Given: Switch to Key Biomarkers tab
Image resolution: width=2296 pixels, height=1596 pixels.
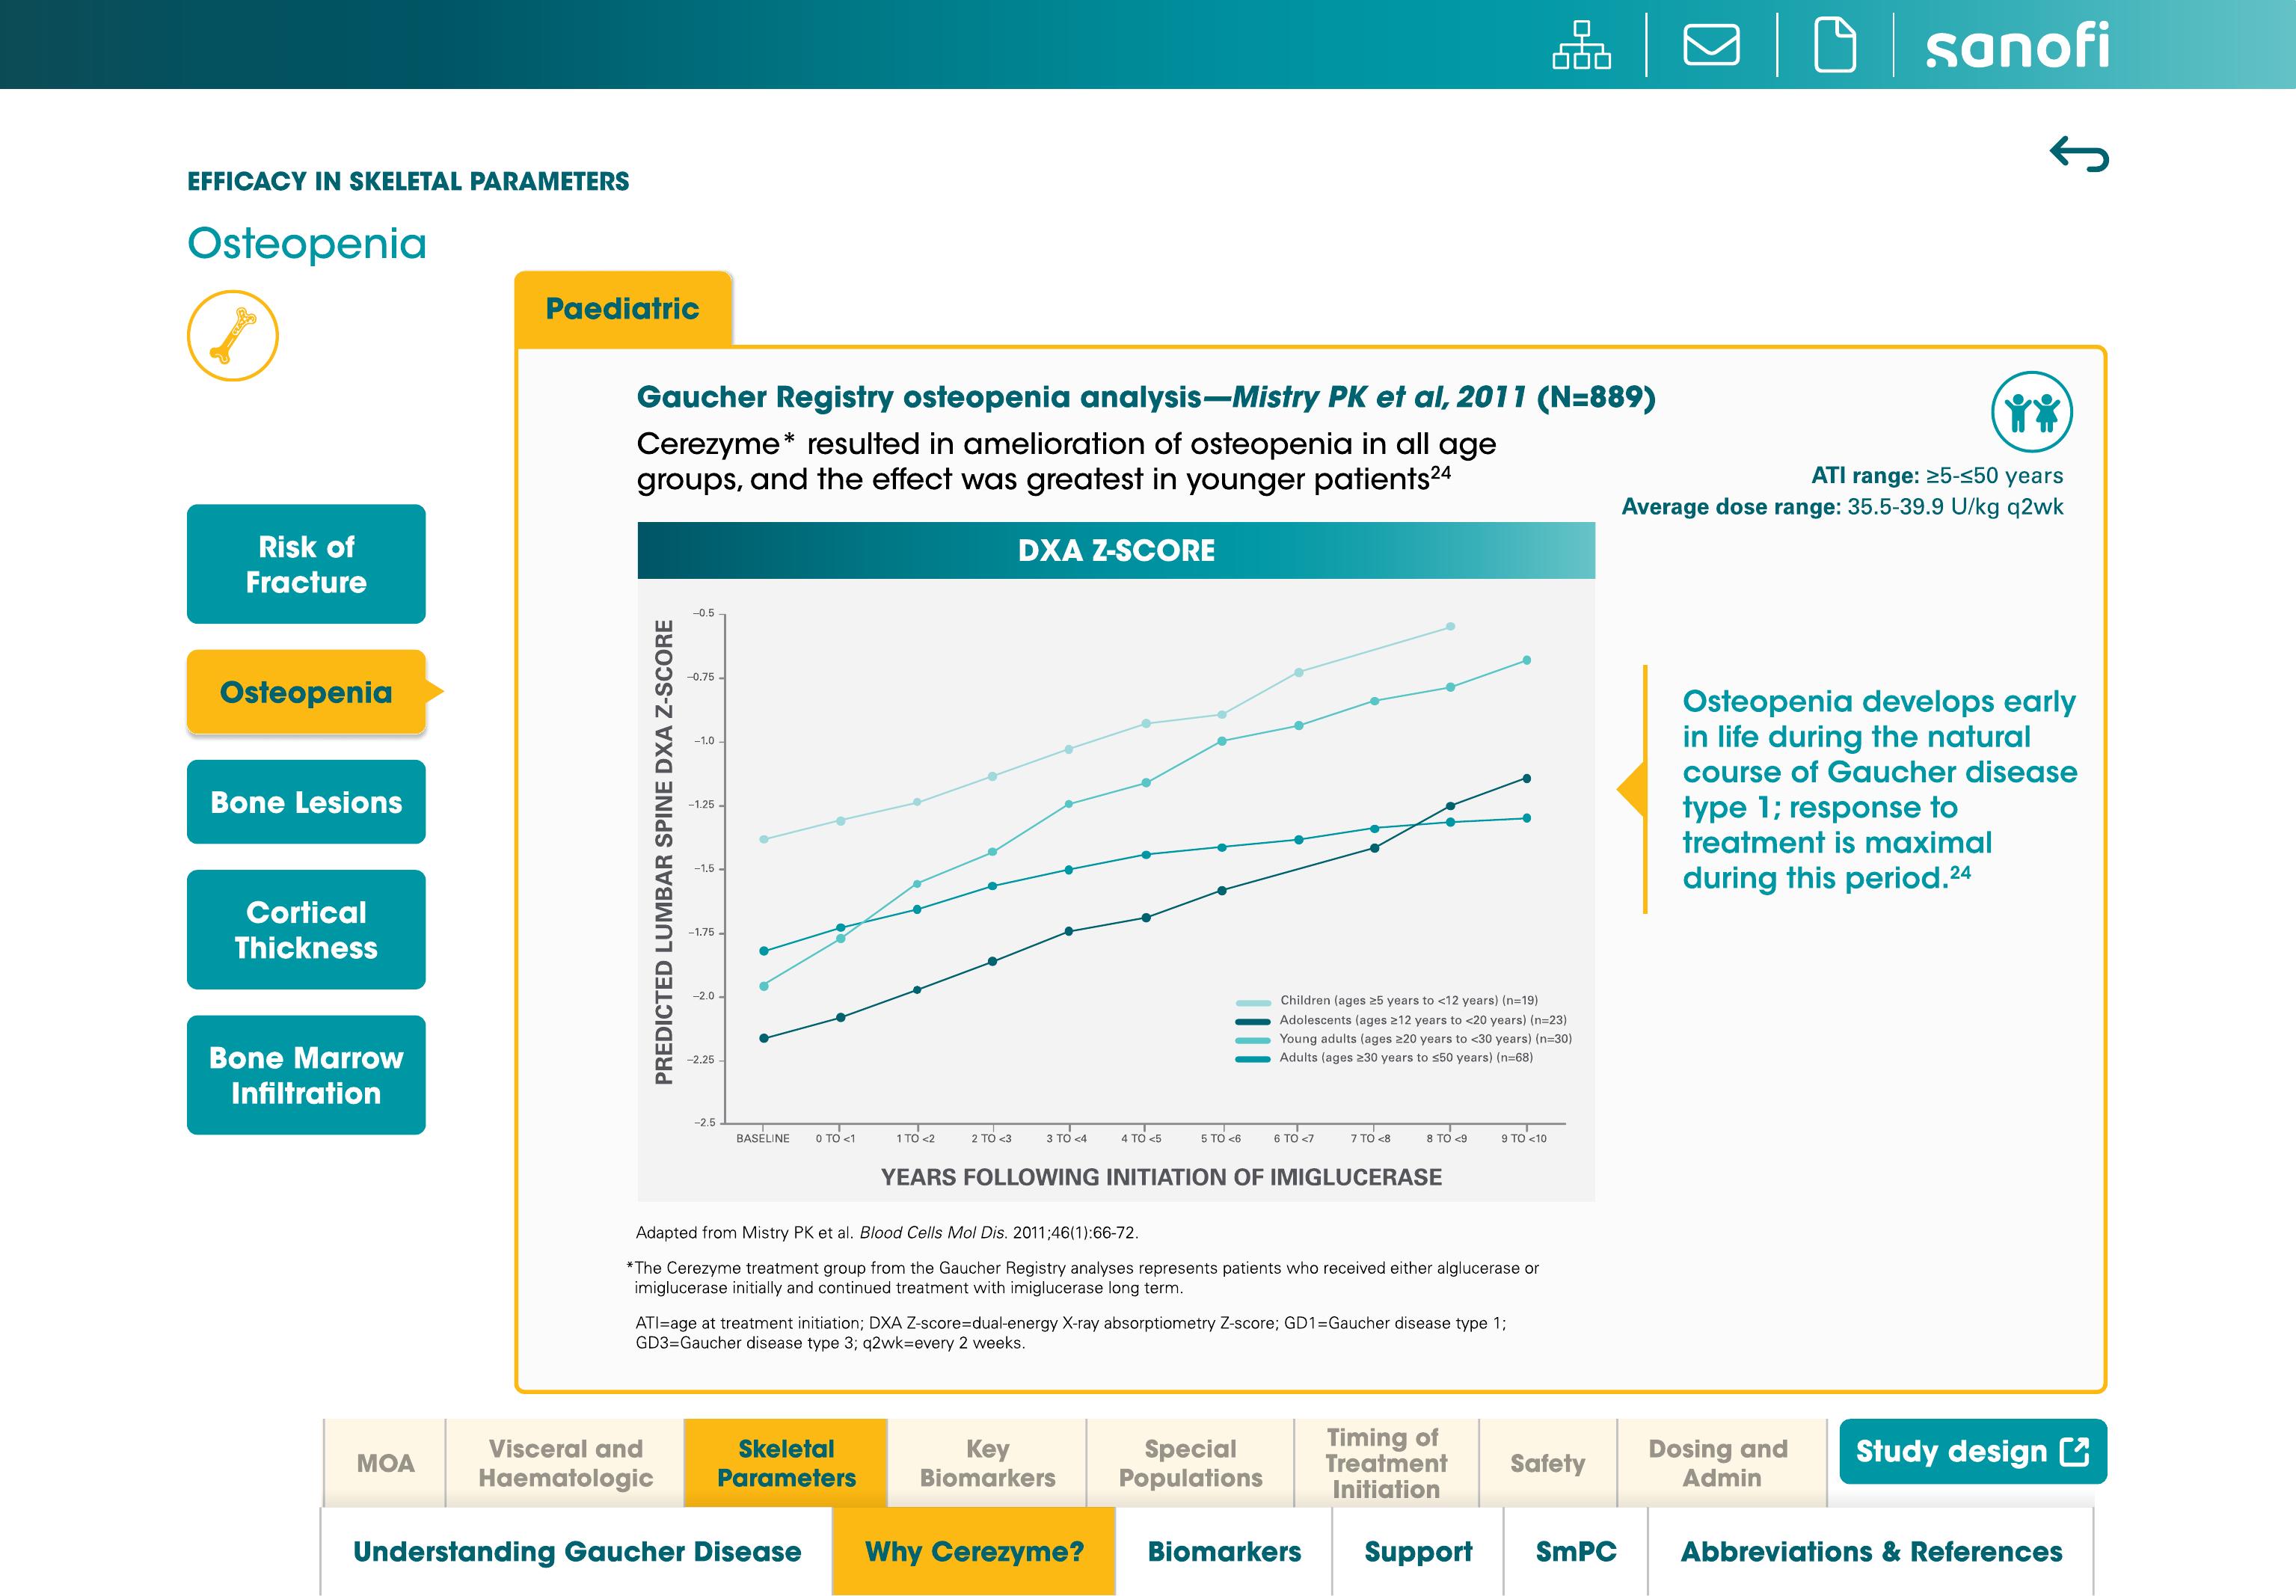Looking at the screenshot, I should click(987, 1463).
